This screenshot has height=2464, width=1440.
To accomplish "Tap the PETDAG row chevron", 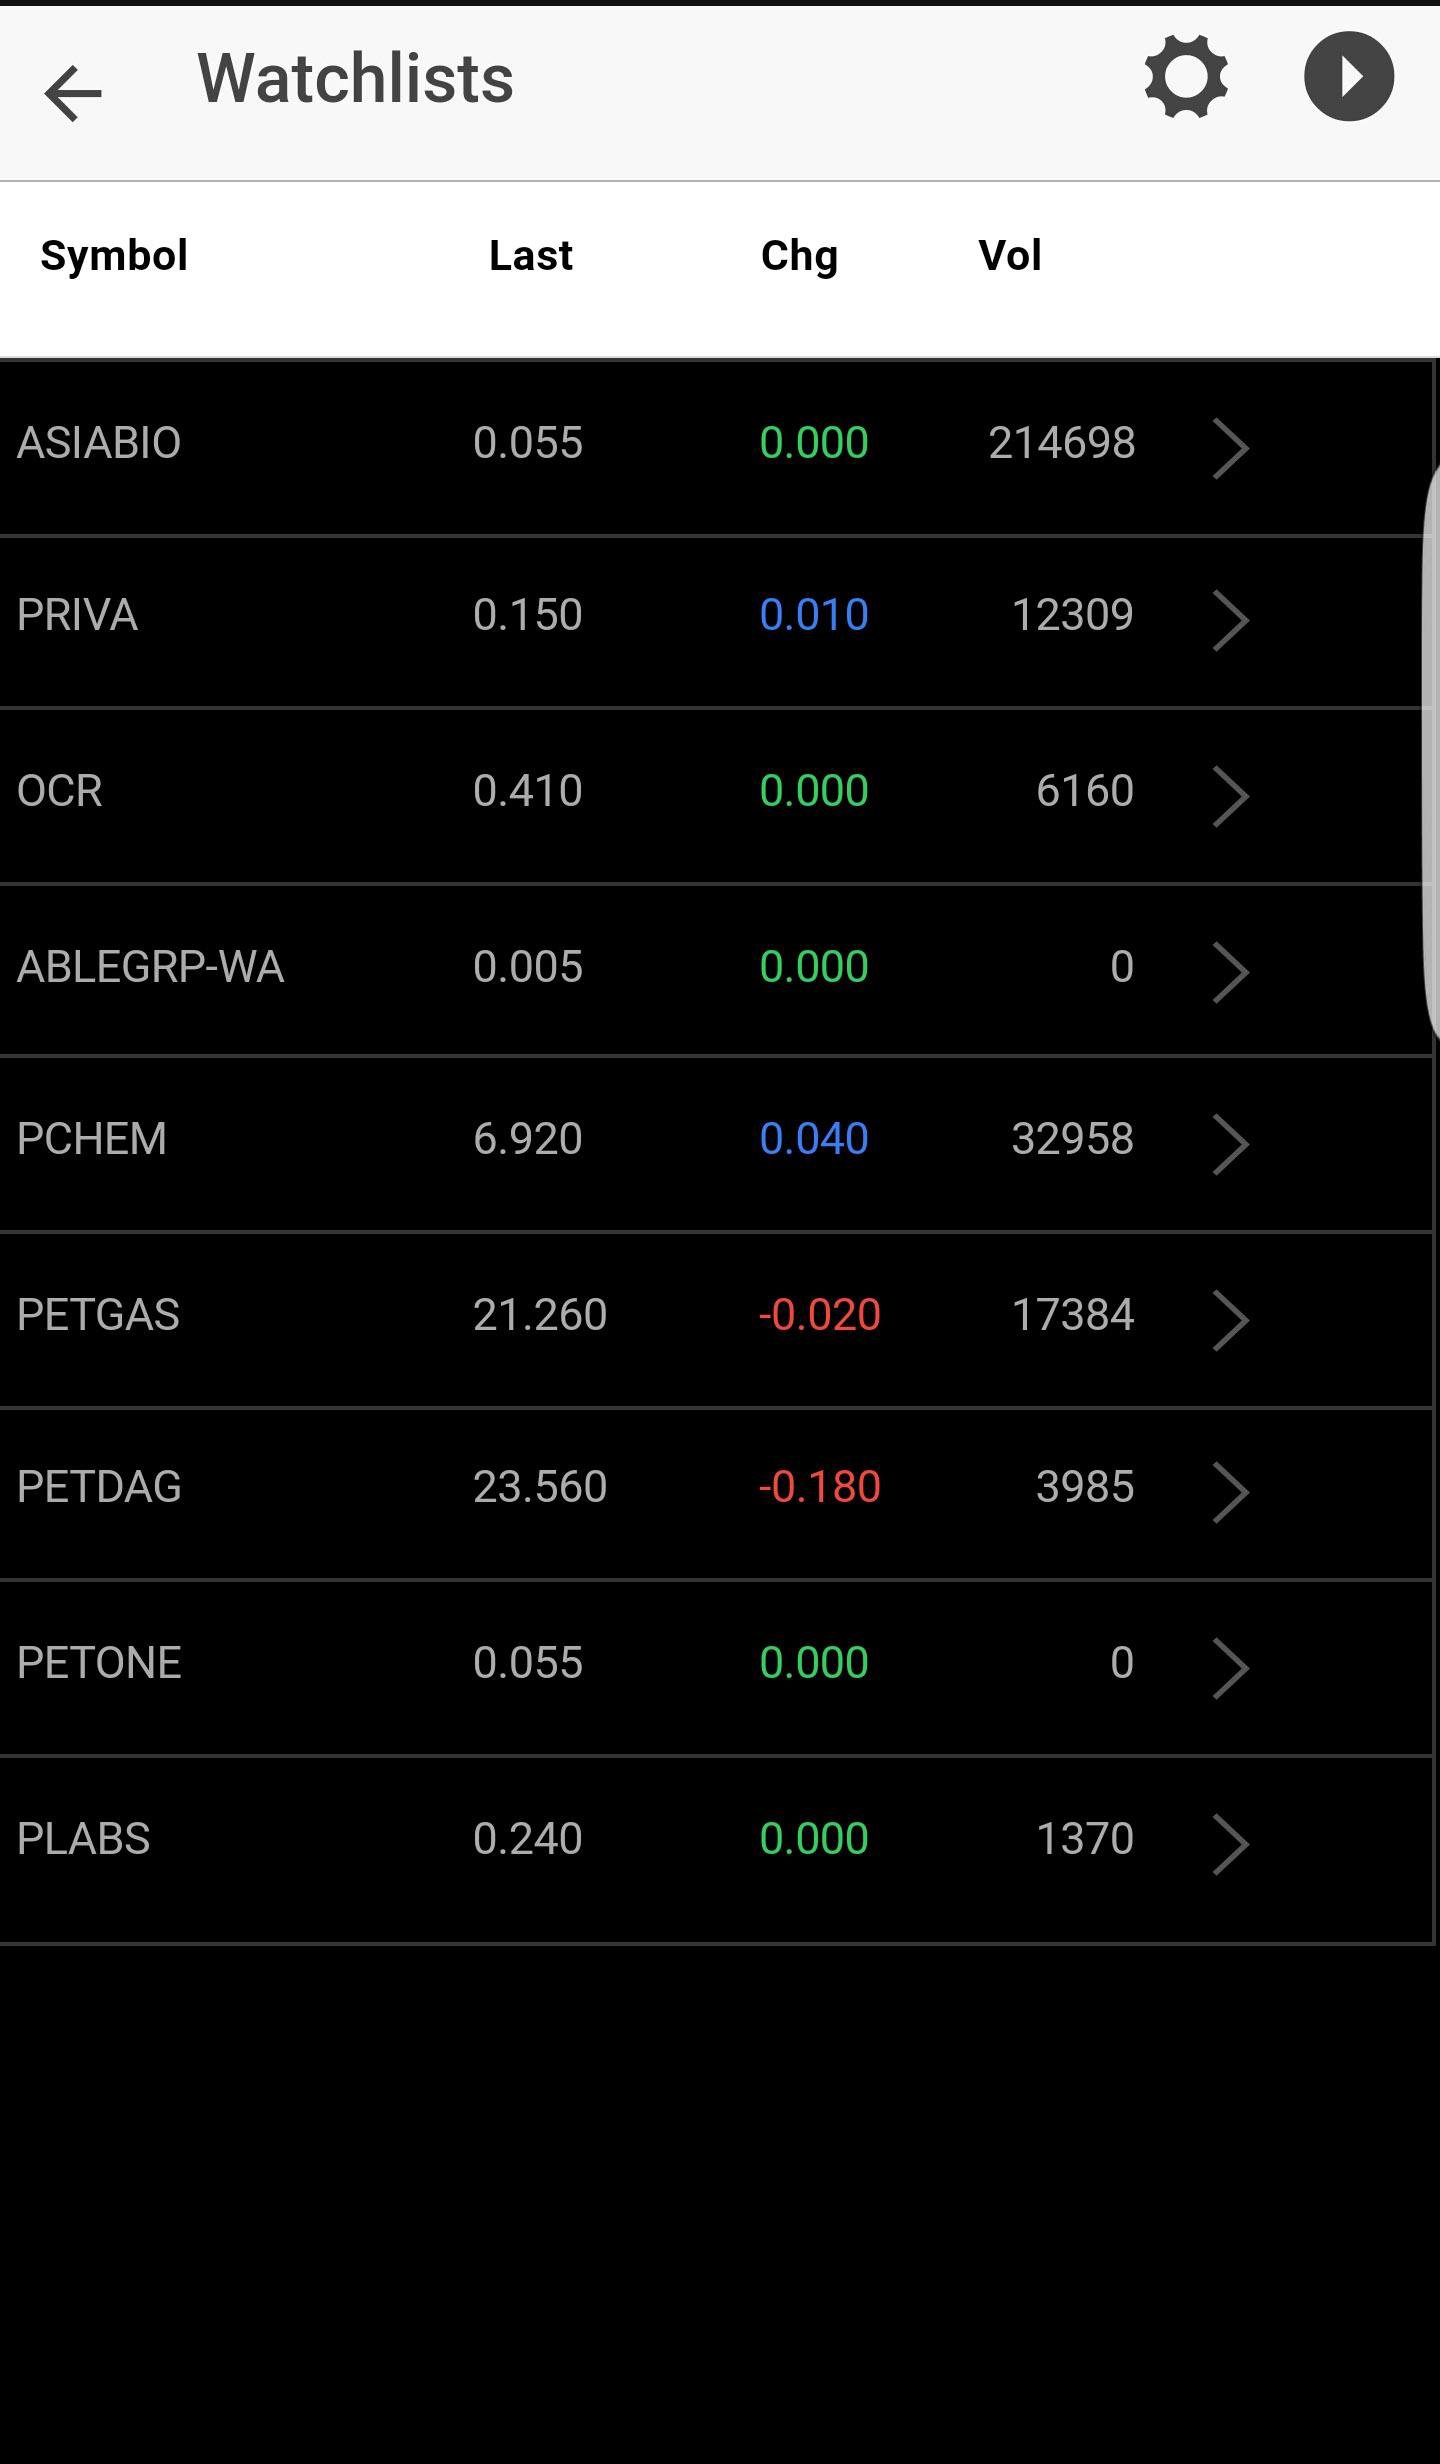I will click(1230, 1491).
